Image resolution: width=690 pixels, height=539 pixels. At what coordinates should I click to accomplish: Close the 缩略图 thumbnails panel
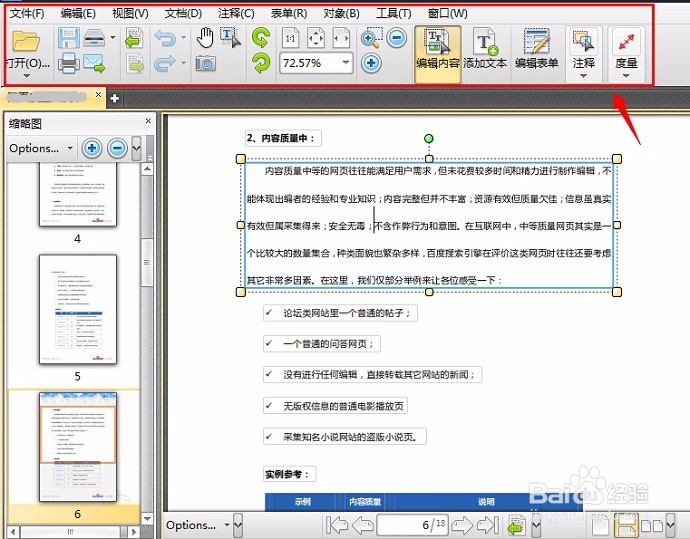point(148,121)
